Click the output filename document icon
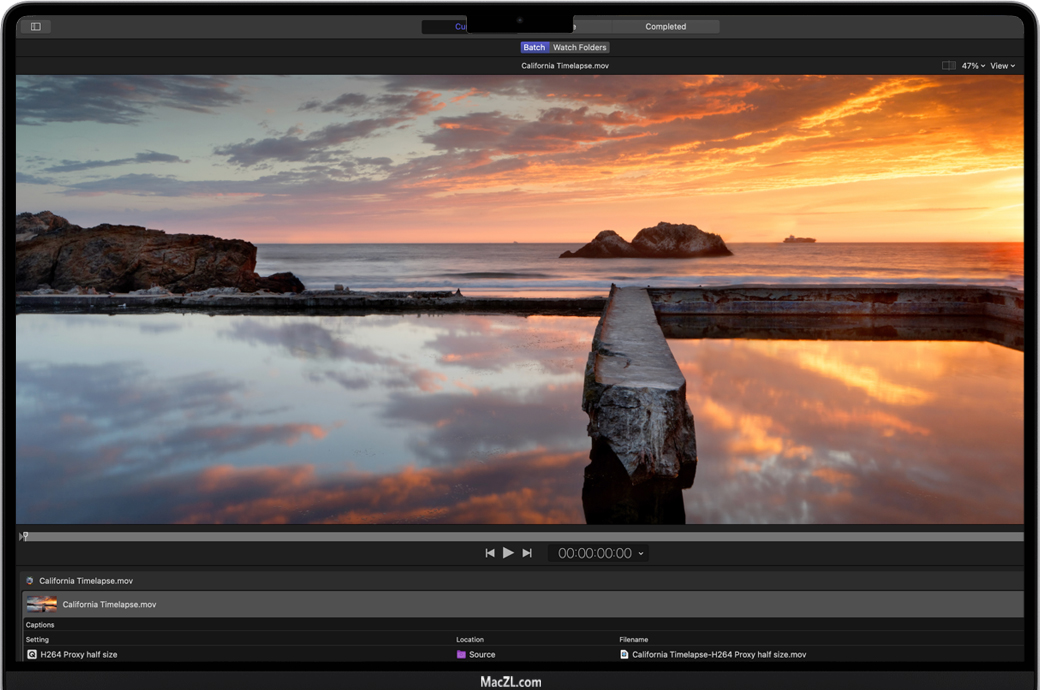The height and width of the screenshot is (690, 1040). pyautogui.click(x=624, y=654)
